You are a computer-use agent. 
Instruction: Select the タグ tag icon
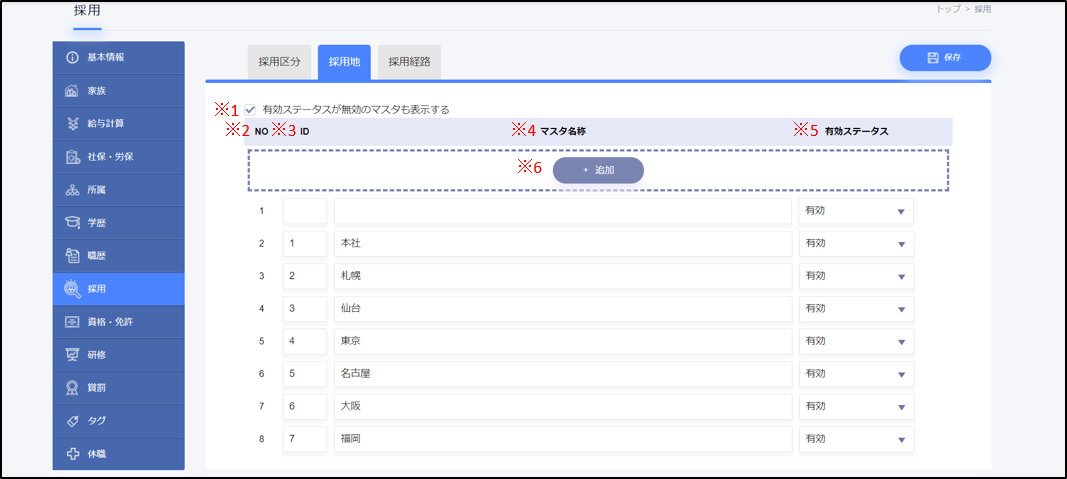tap(72, 421)
